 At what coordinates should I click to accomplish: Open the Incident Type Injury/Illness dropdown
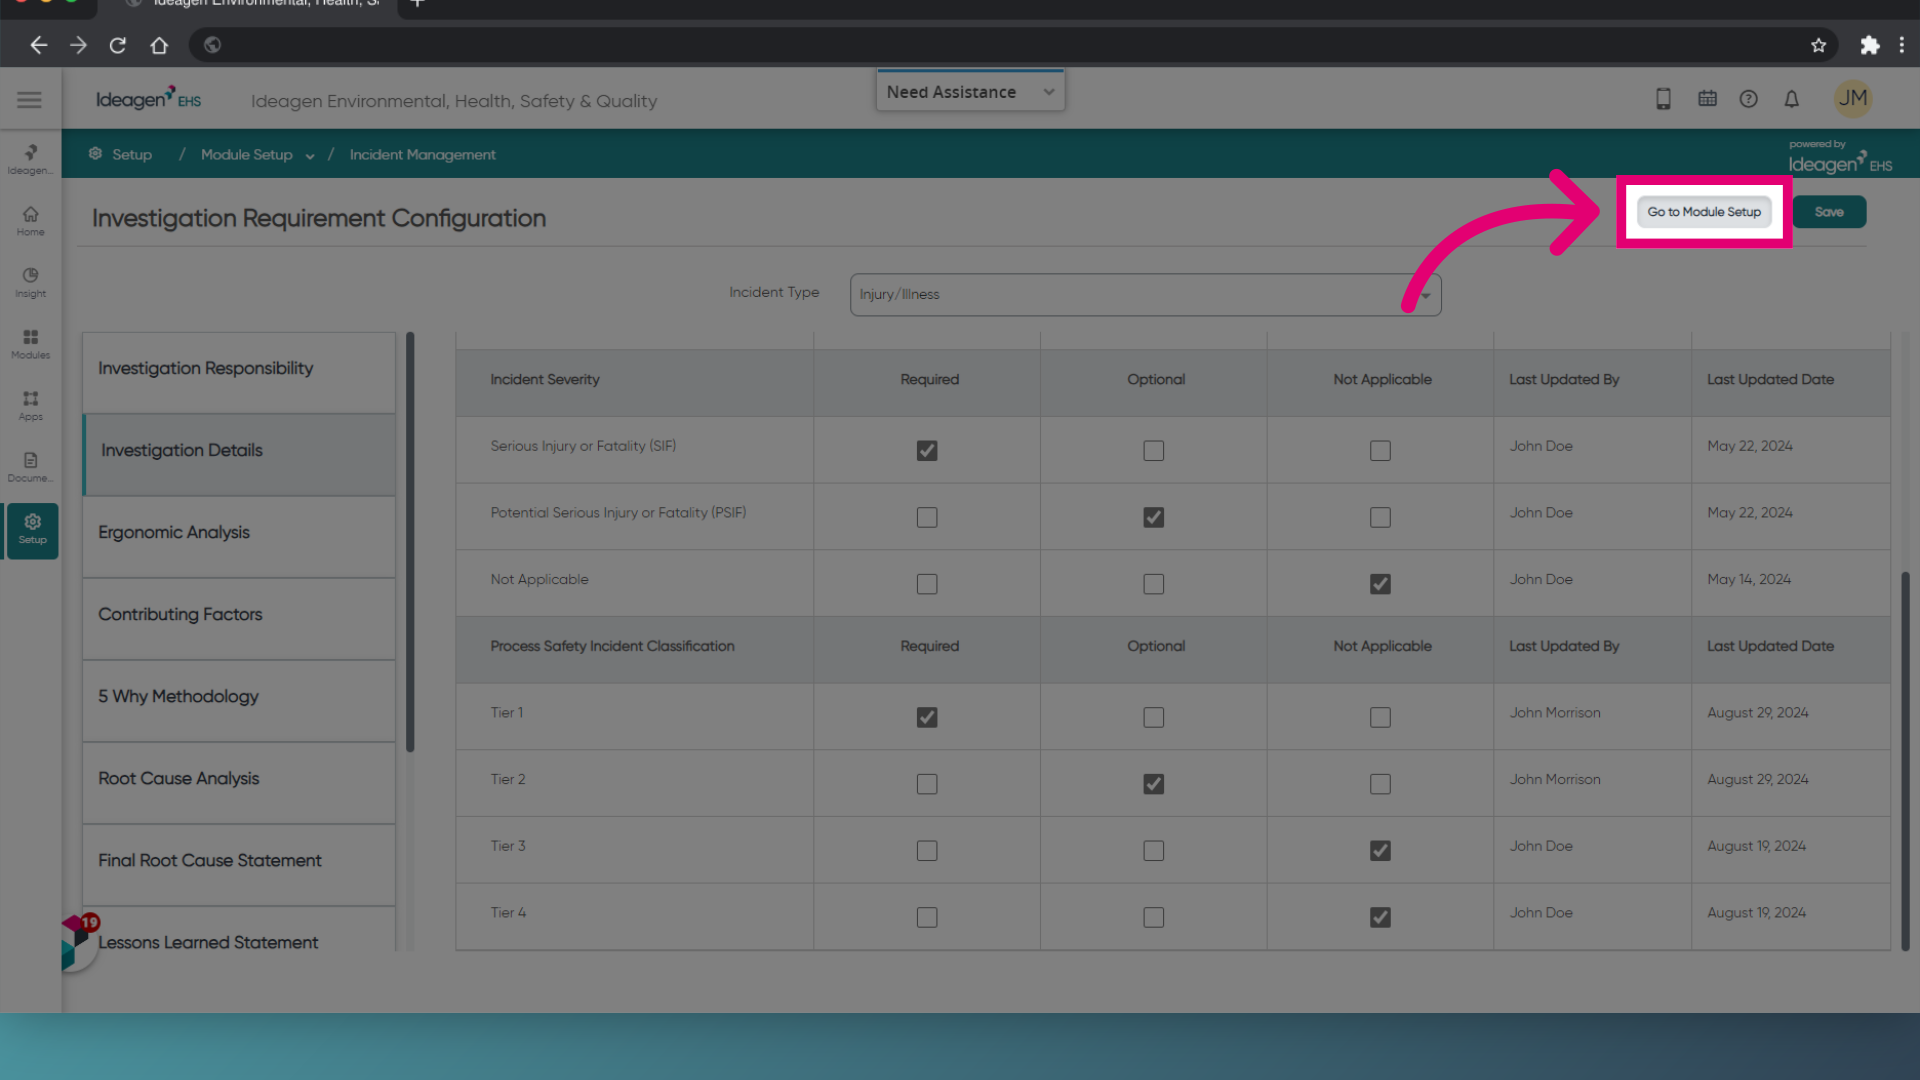tap(1145, 294)
